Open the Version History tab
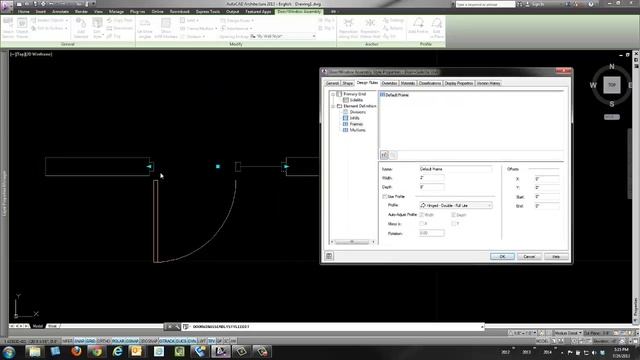This screenshot has height=360, width=640. (x=489, y=83)
